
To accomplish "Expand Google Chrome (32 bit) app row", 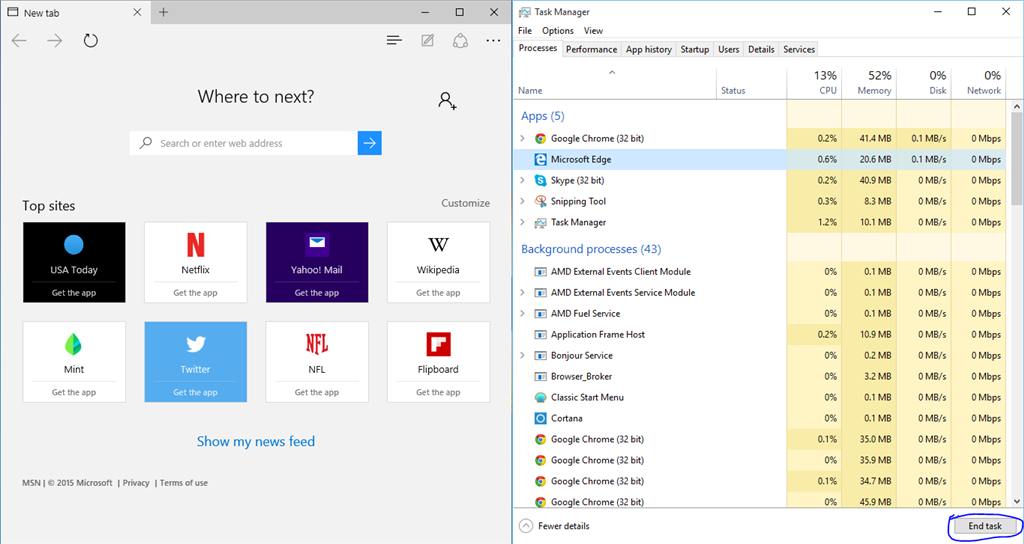I will pos(522,138).
